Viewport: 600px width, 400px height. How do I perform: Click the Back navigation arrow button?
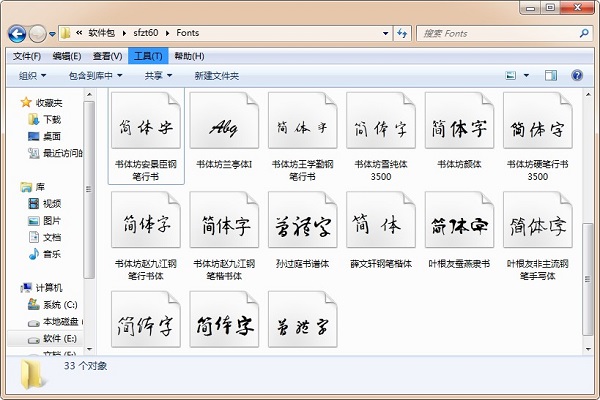18,34
